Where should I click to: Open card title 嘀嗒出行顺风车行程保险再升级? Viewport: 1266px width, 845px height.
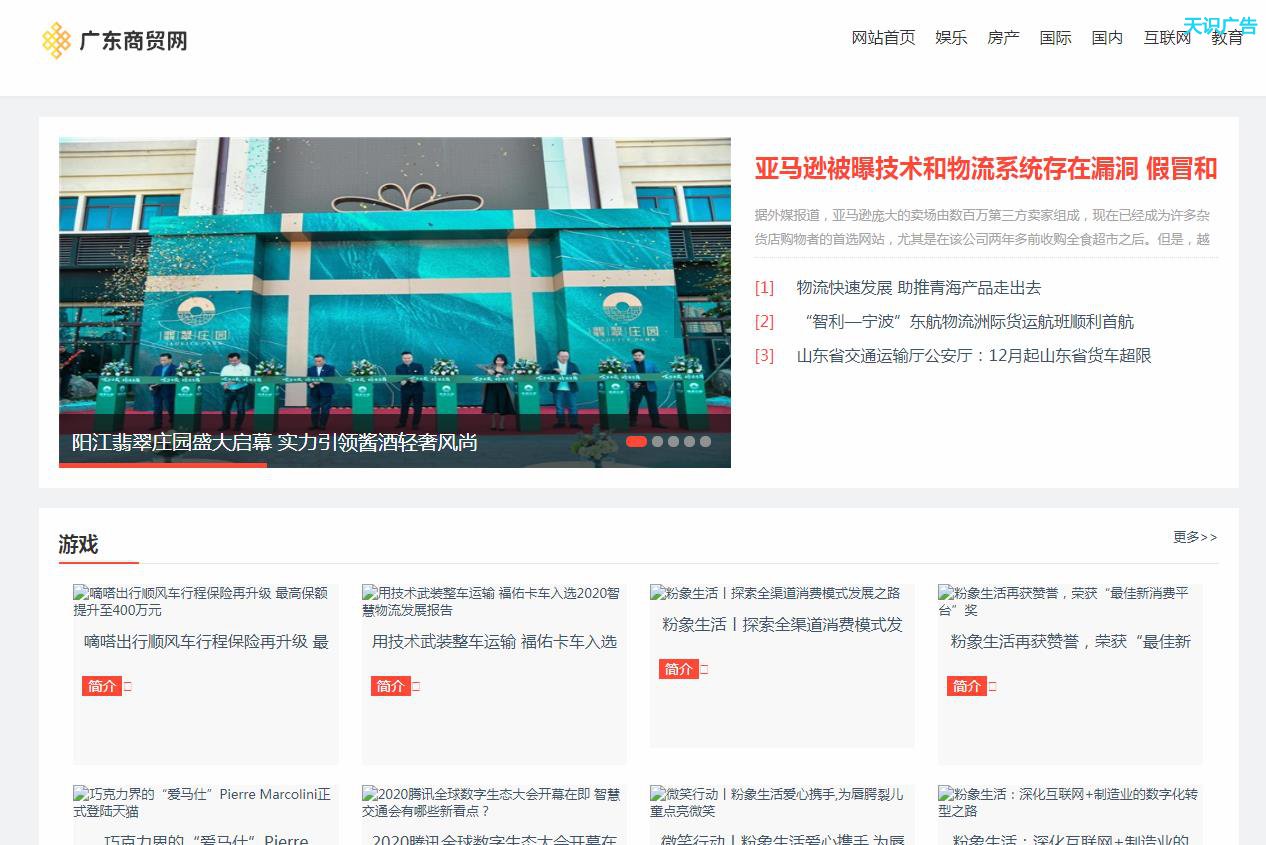(x=205, y=642)
